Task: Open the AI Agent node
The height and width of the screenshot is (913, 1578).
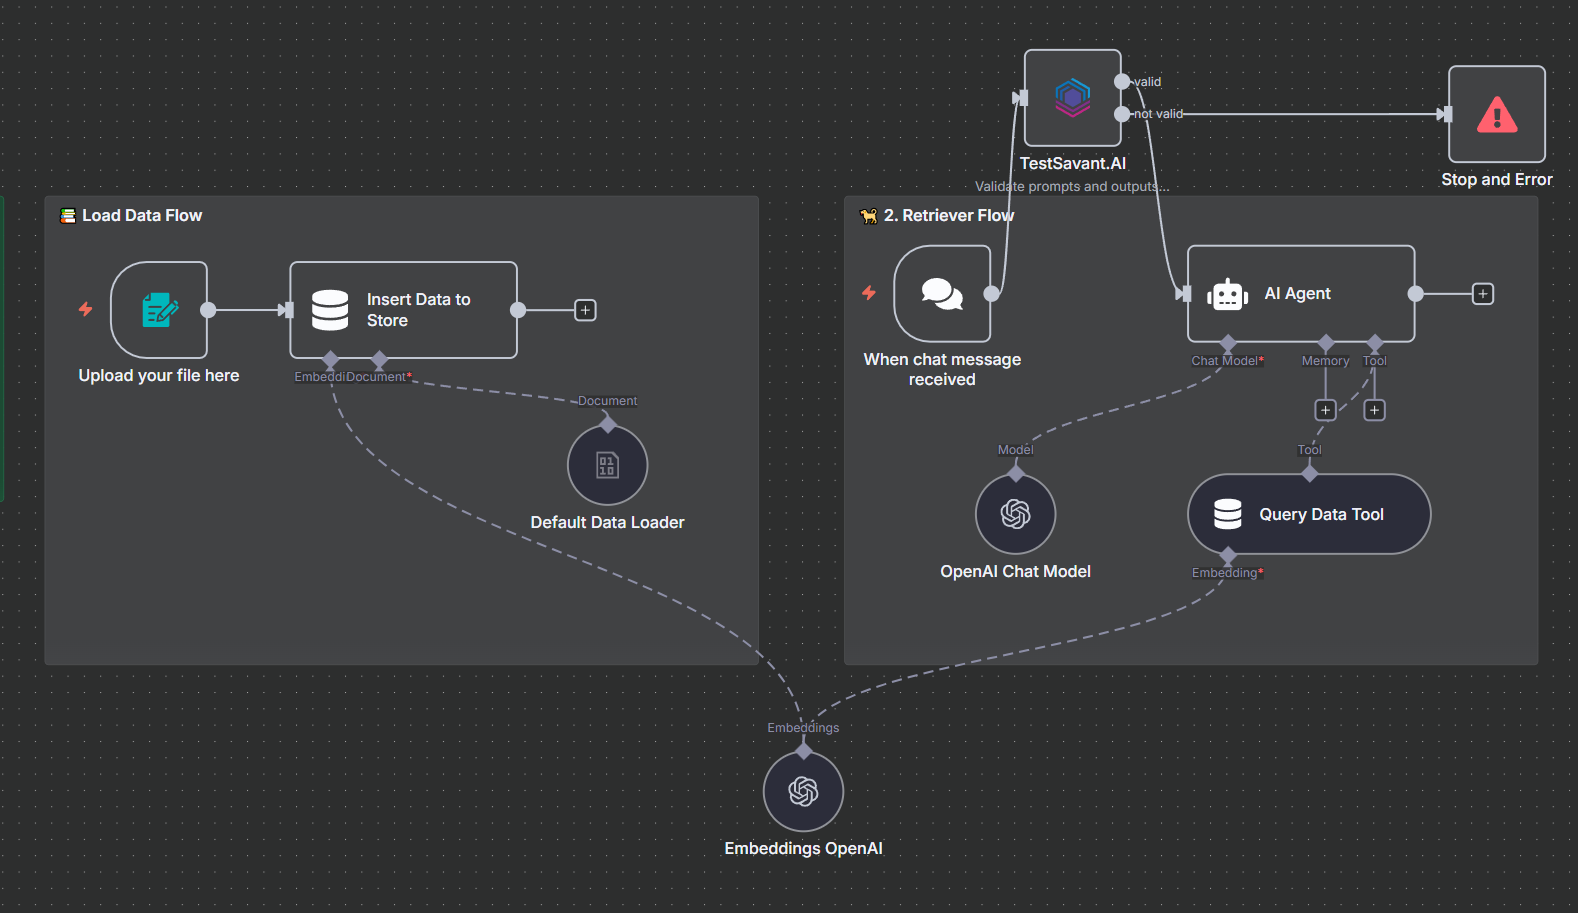Action: (1300, 294)
